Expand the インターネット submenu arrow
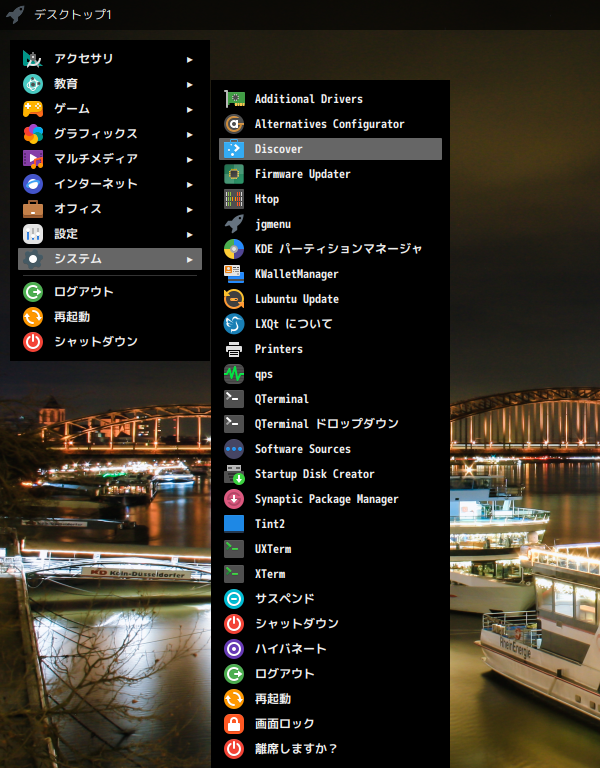The width and height of the screenshot is (600, 768). pyautogui.click(x=189, y=184)
